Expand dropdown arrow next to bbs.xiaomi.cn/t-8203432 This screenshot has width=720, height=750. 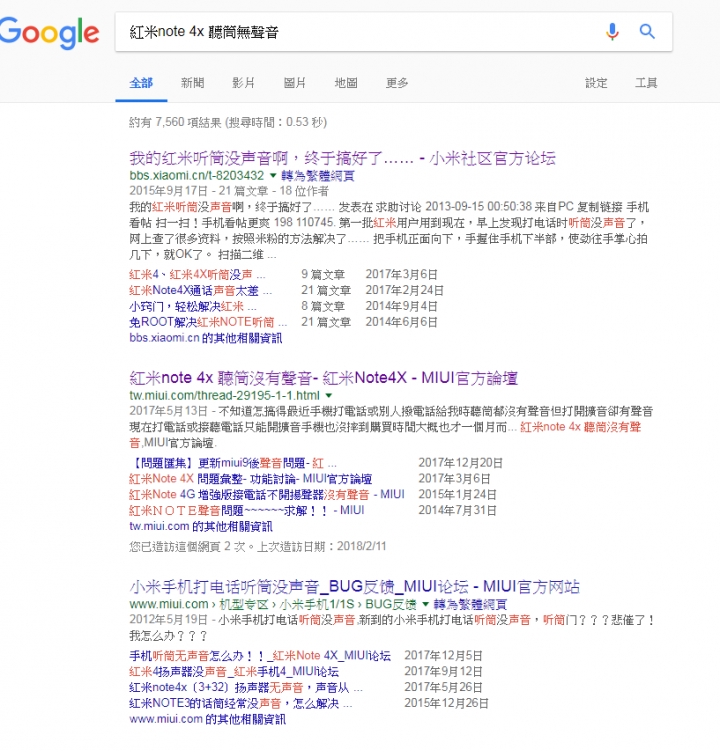point(273,176)
